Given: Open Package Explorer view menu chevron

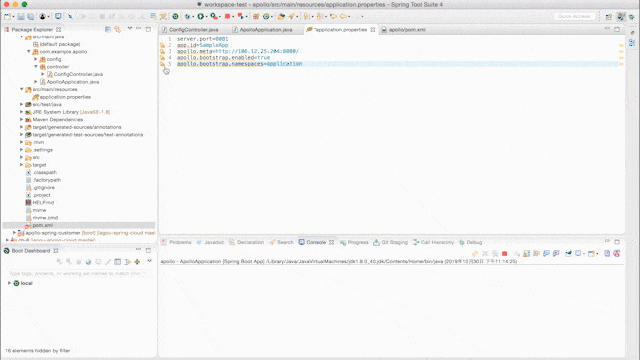Looking at the screenshot, I should 129,29.
